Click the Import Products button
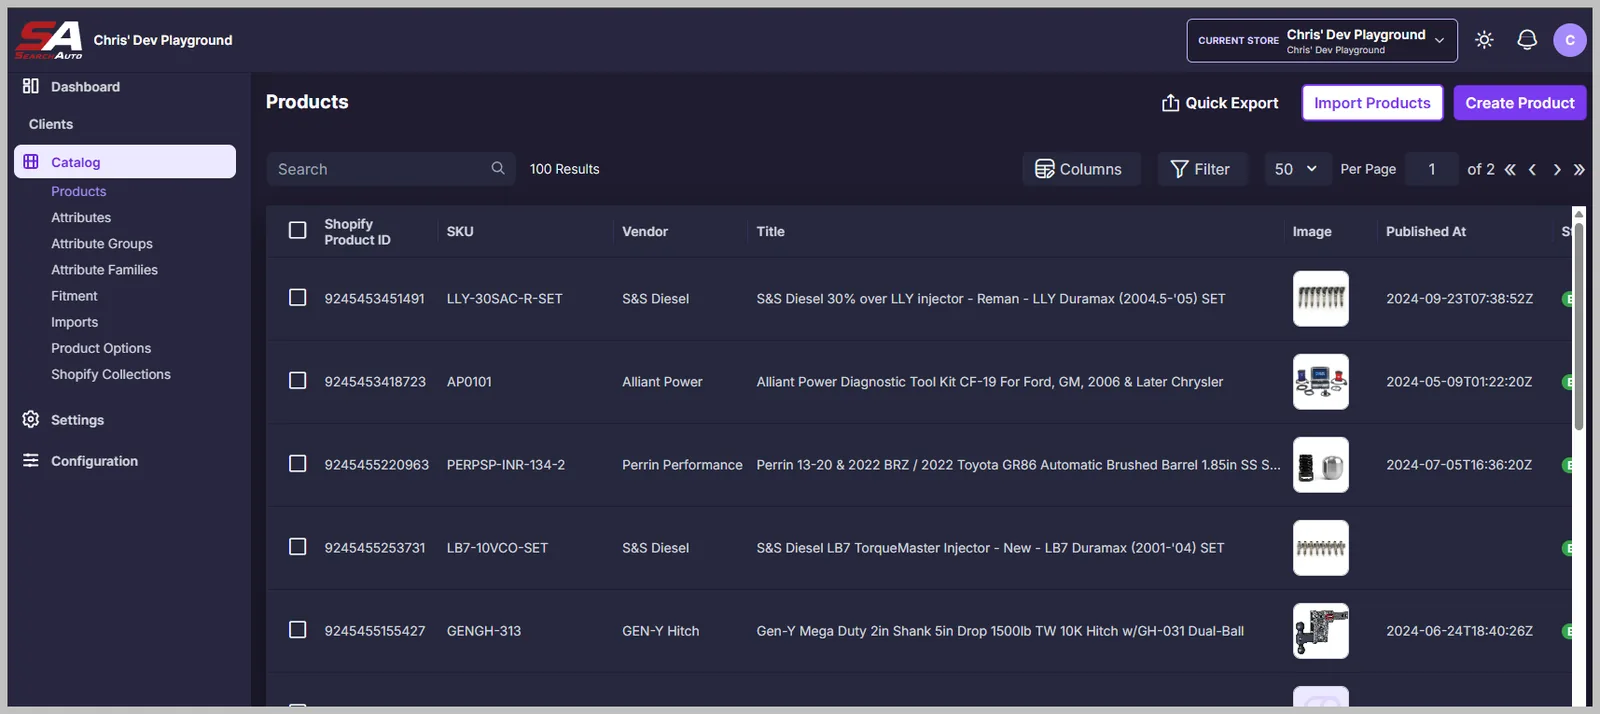The height and width of the screenshot is (714, 1600). click(x=1372, y=102)
